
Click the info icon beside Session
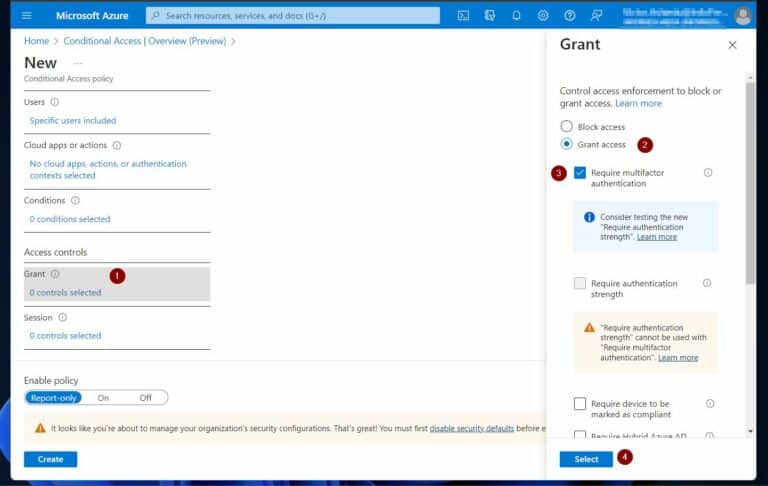tap(63, 317)
